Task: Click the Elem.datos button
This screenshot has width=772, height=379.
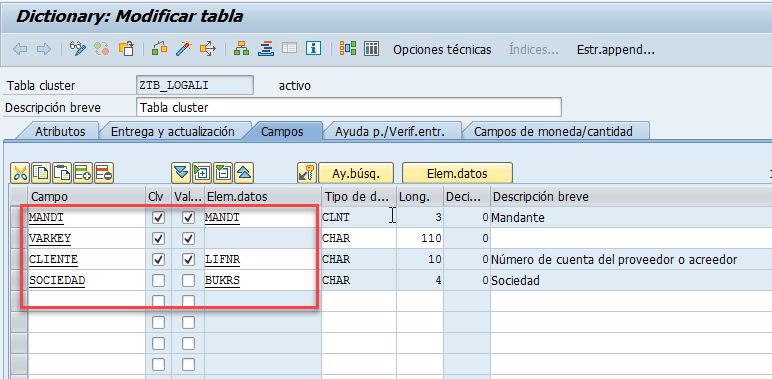Action: click(457, 173)
